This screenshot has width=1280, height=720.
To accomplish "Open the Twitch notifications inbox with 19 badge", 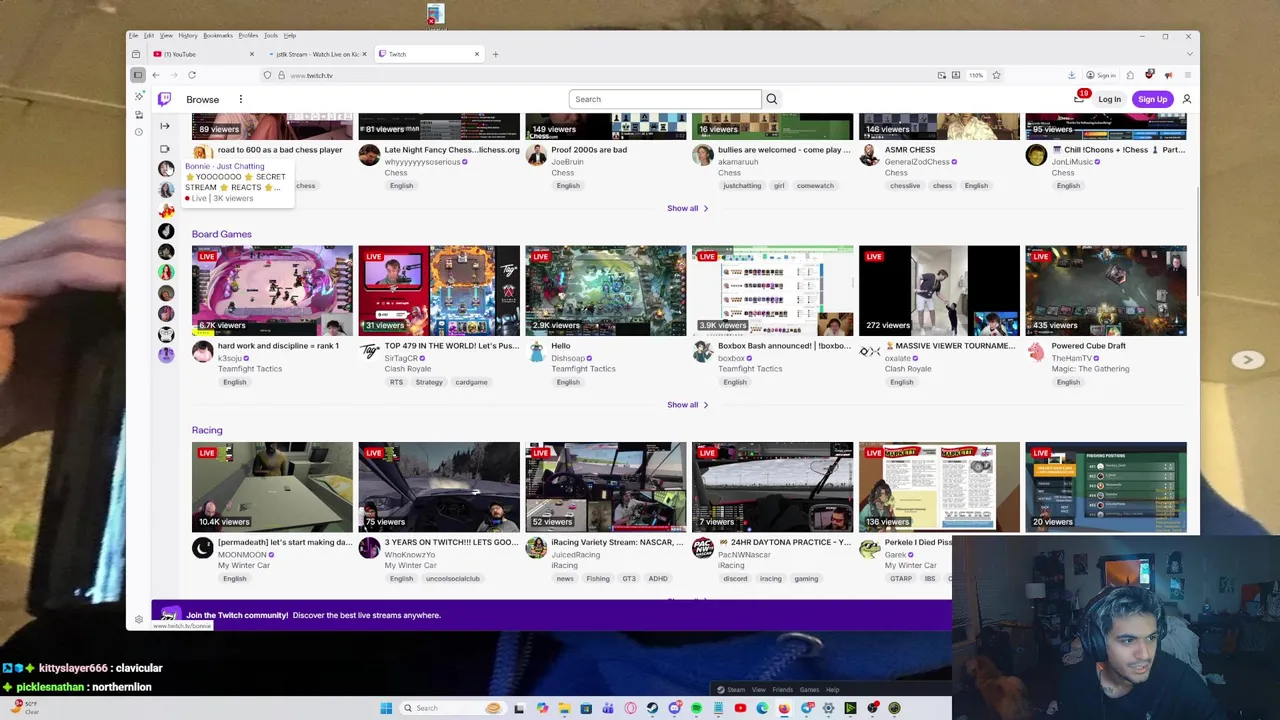I will [x=1079, y=98].
